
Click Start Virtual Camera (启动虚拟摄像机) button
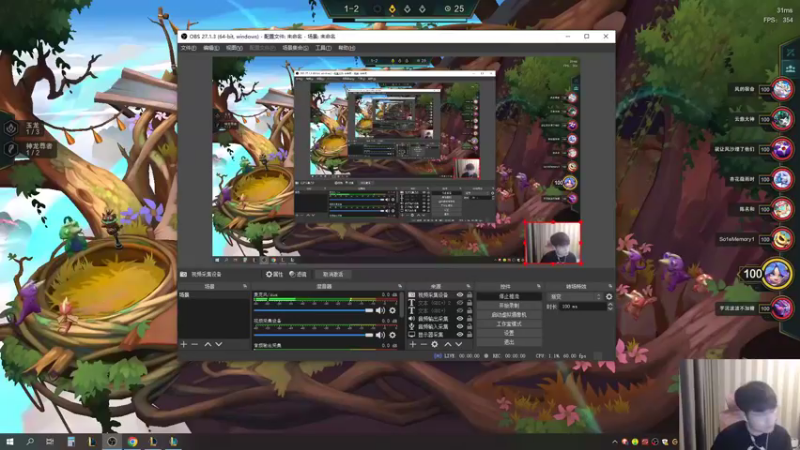pos(509,315)
